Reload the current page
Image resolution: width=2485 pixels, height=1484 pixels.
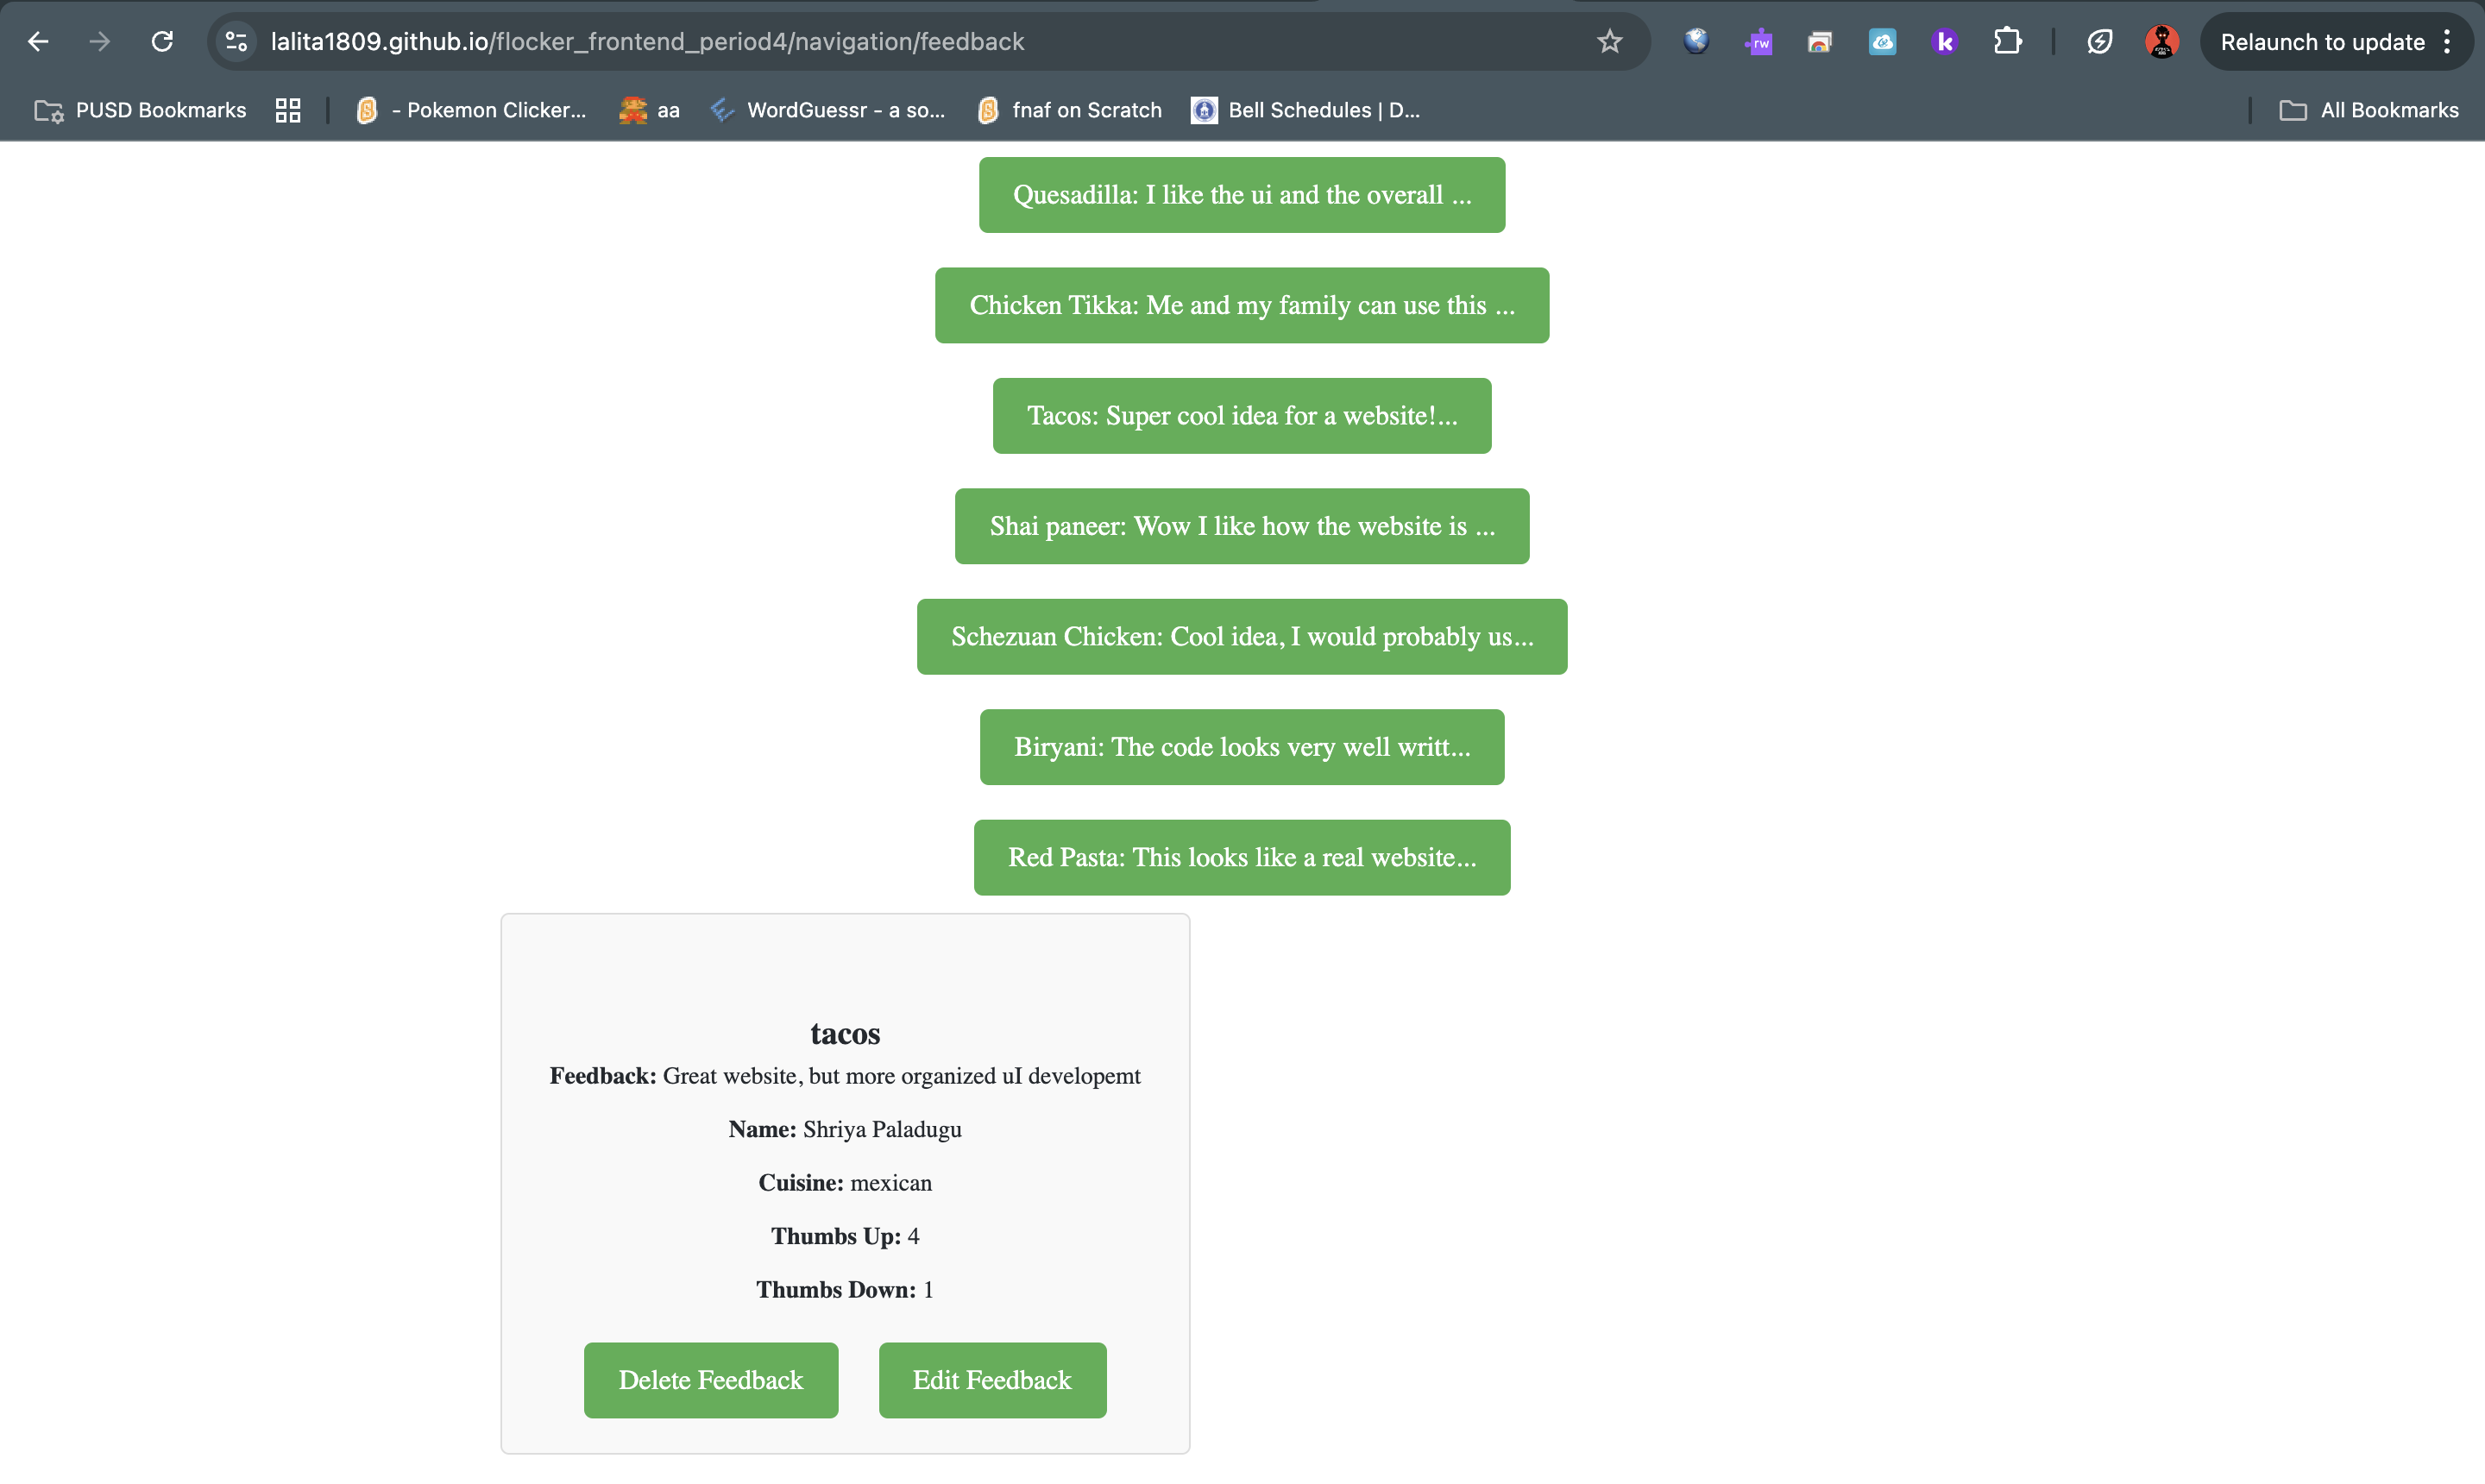[x=162, y=42]
